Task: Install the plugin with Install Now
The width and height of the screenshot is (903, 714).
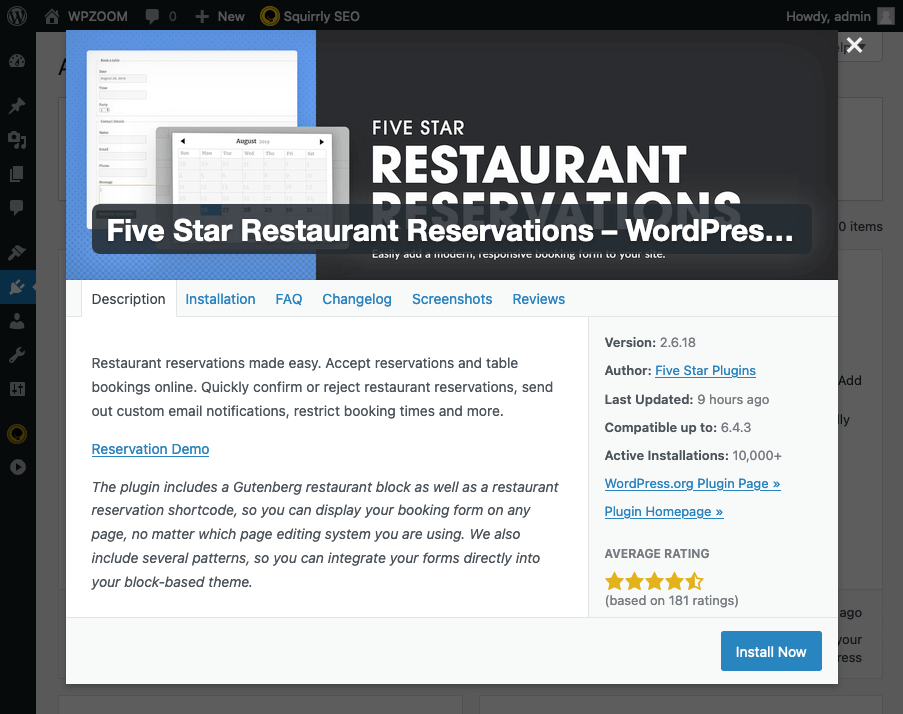Action: [771, 651]
